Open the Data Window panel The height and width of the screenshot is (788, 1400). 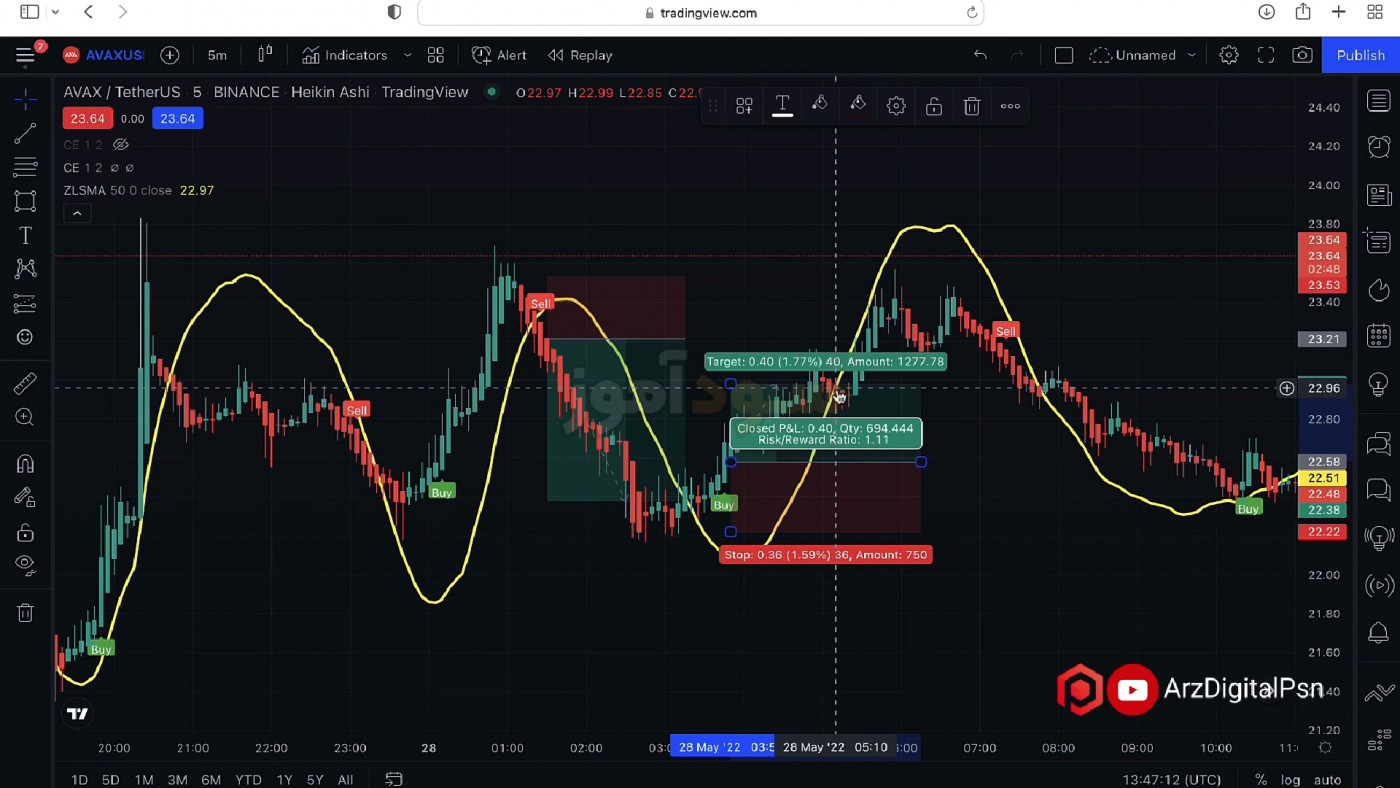click(x=1379, y=242)
